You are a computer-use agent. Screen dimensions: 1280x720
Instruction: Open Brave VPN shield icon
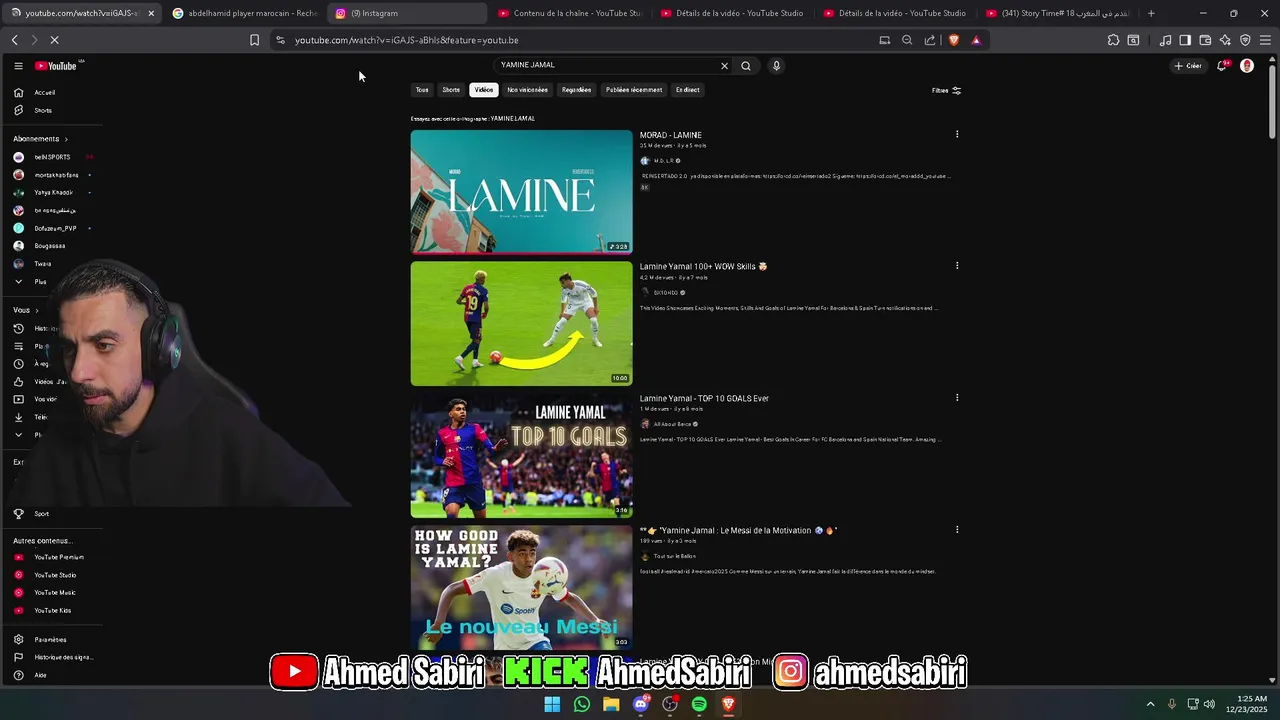tap(1245, 40)
